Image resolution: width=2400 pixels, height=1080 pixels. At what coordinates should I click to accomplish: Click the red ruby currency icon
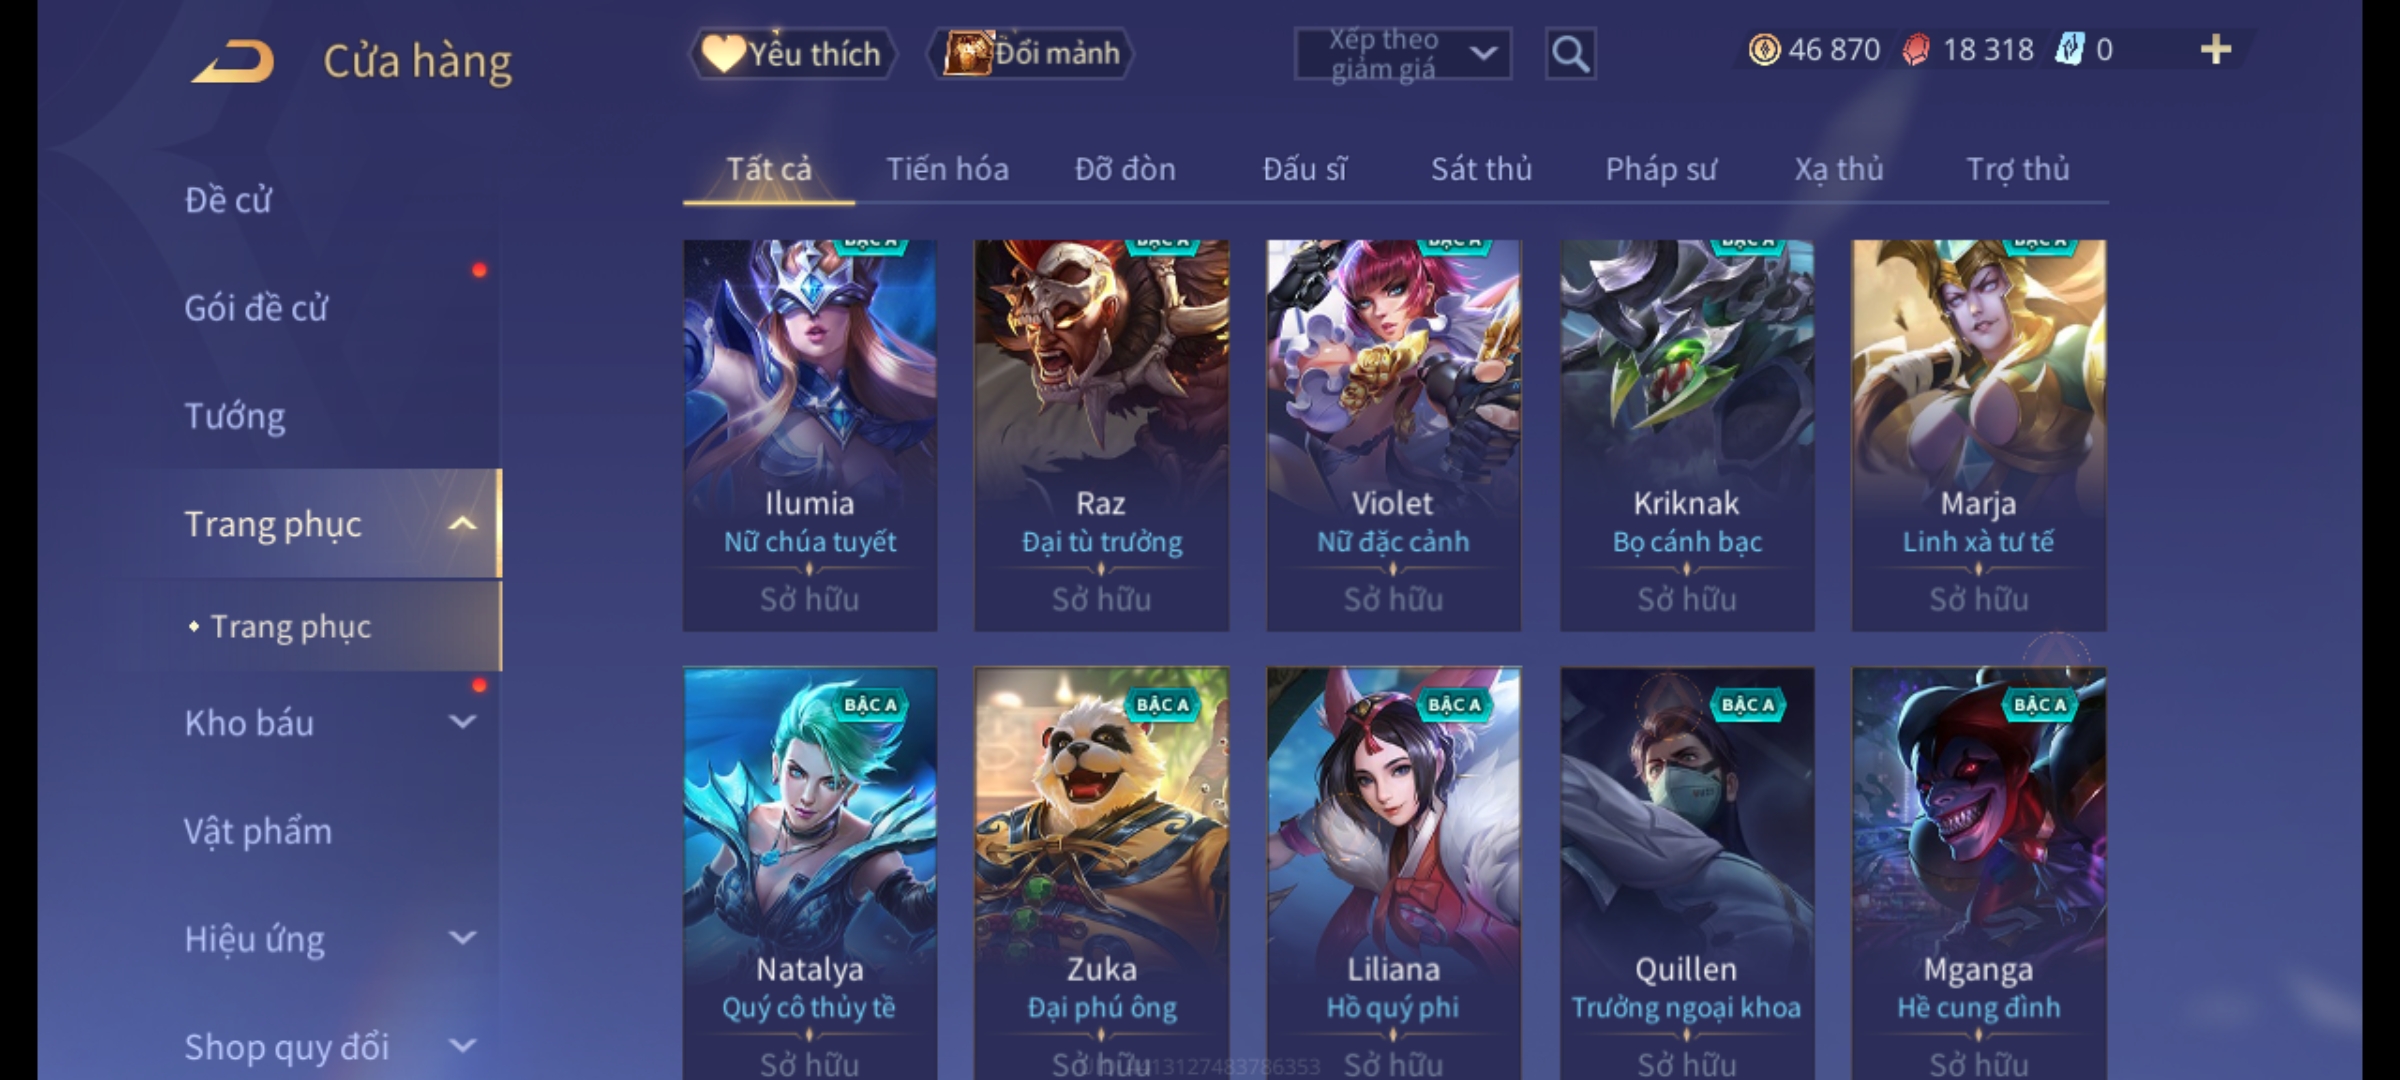tap(1916, 50)
